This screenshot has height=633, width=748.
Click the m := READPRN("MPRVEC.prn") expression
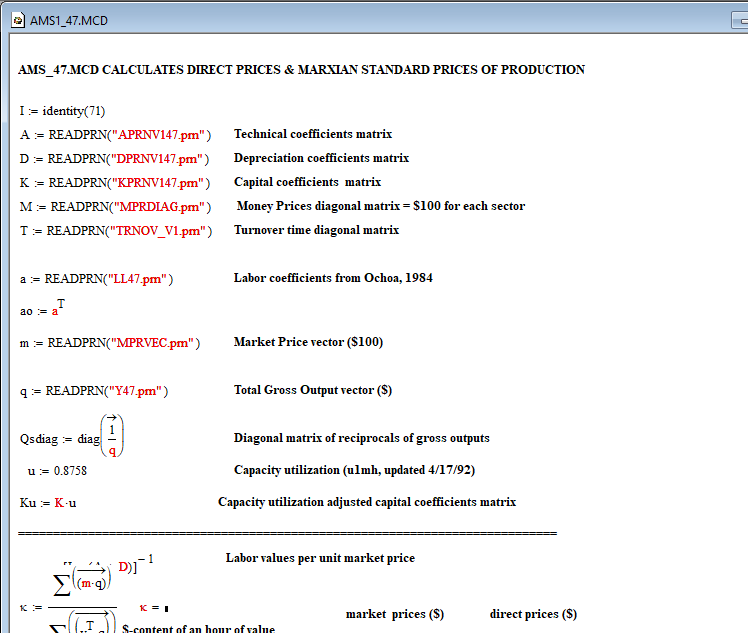[x=110, y=343]
